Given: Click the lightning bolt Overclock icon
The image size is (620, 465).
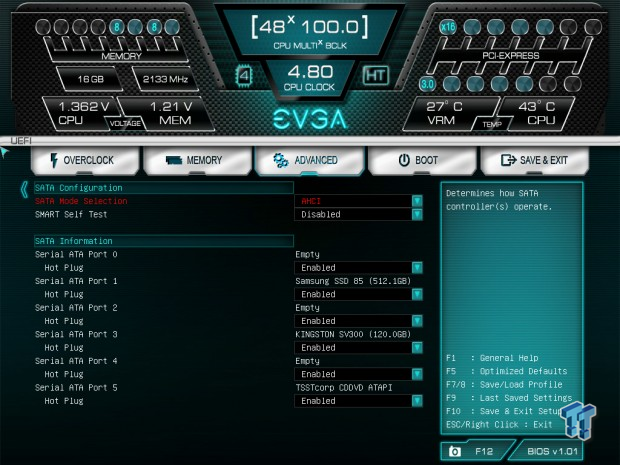Looking at the screenshot, I should (54, 161).
